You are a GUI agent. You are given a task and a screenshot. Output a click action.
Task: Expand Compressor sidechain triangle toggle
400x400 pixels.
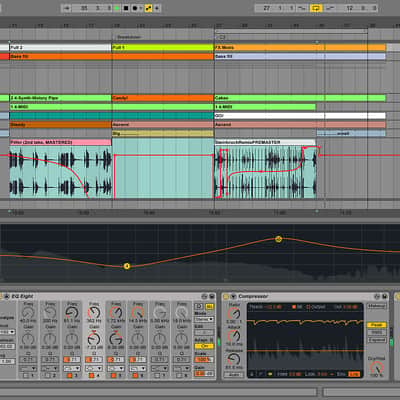[x=233, y=296]
